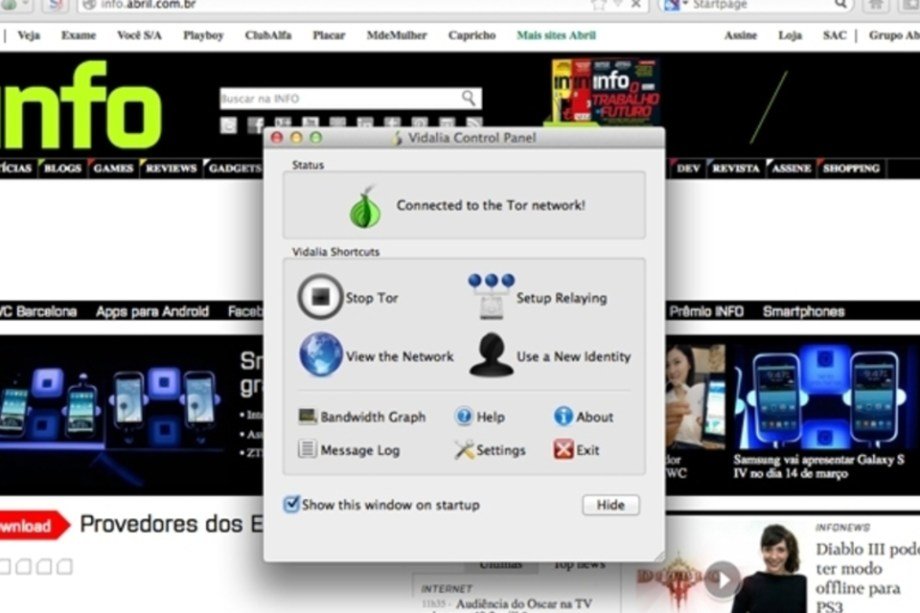Click the Stop Tor icon in Vidalia
Screen dimensions: 920x613
pos(320,297)
